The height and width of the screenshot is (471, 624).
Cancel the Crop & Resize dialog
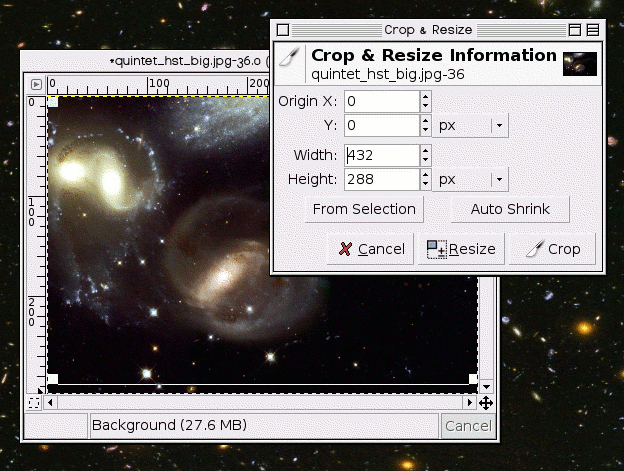370,249
